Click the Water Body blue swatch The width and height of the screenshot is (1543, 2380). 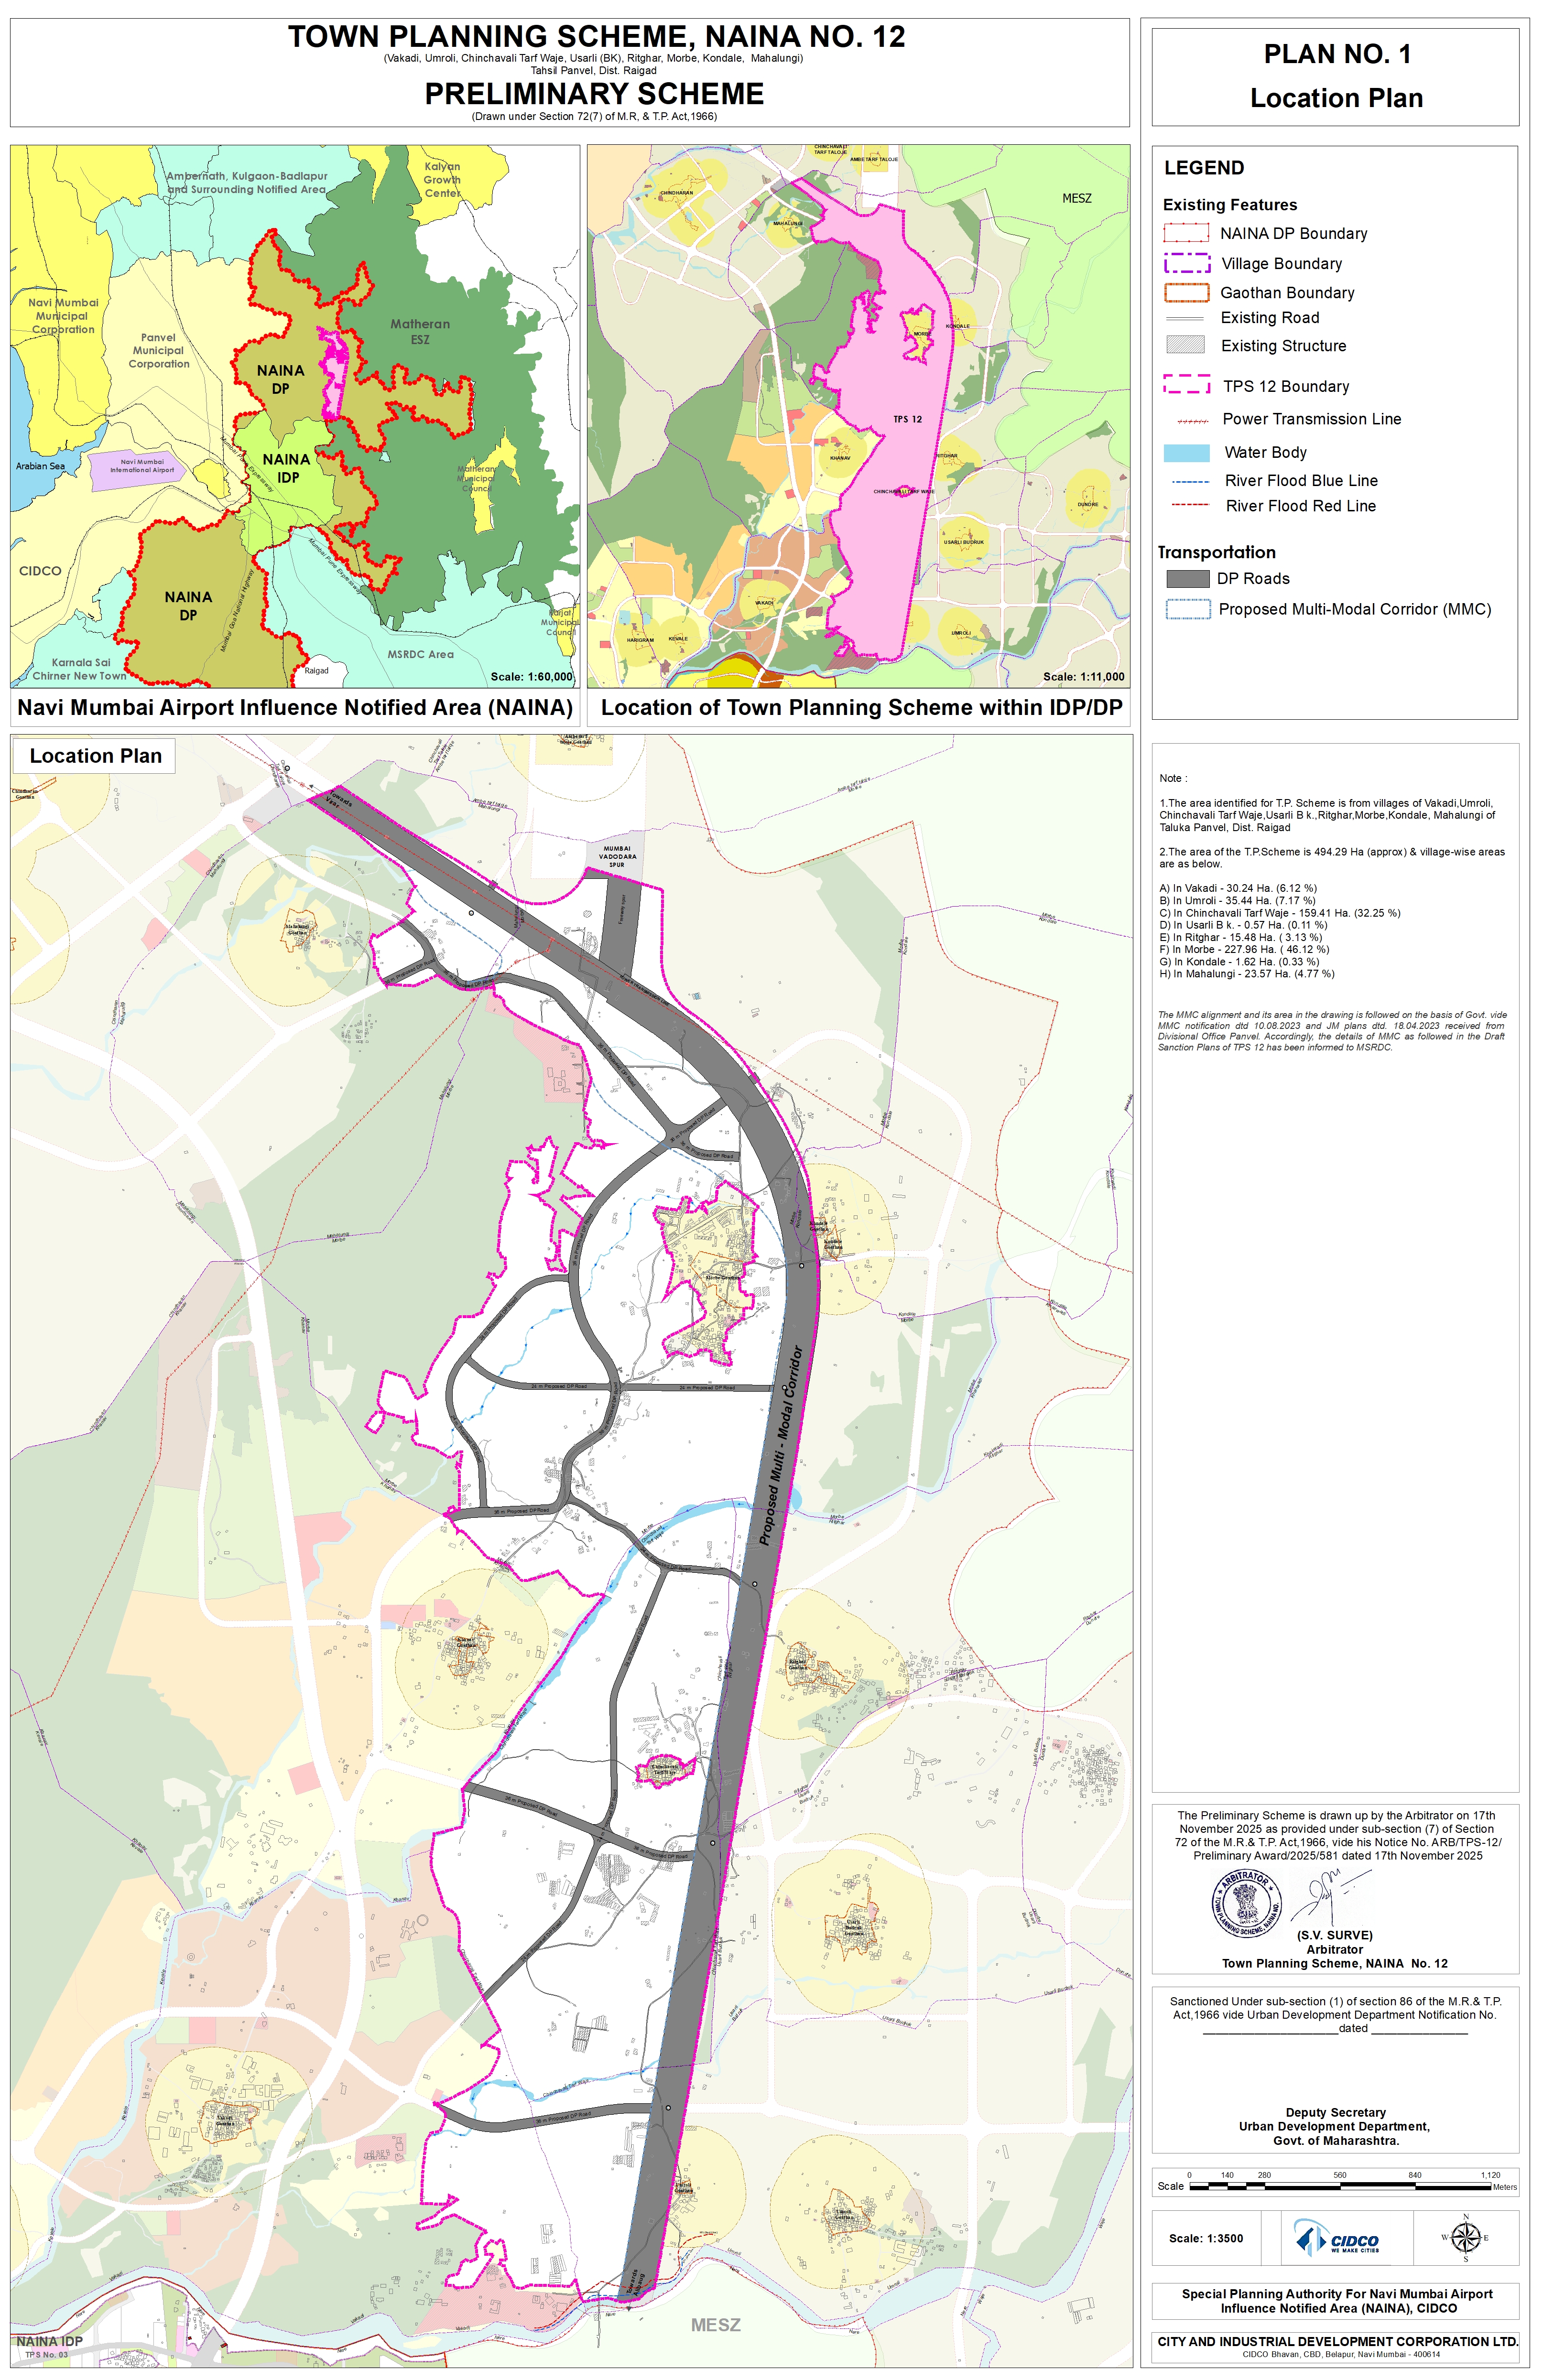point(1186,452)
